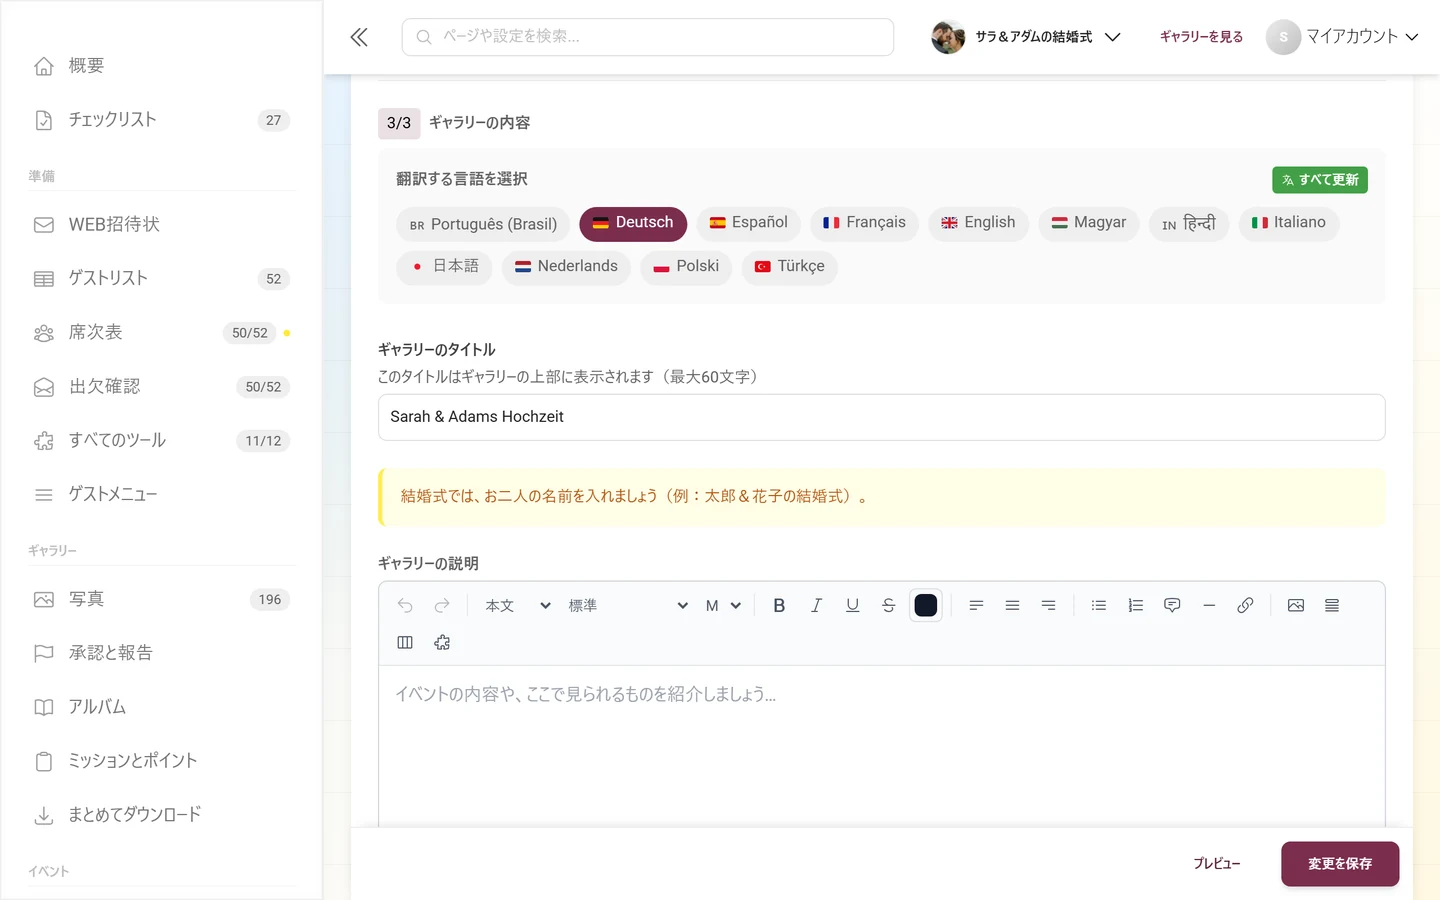Click the gallery title field with Sarah & Adams Hochzeit
The image size is (1440, 900).
(881, 417)
